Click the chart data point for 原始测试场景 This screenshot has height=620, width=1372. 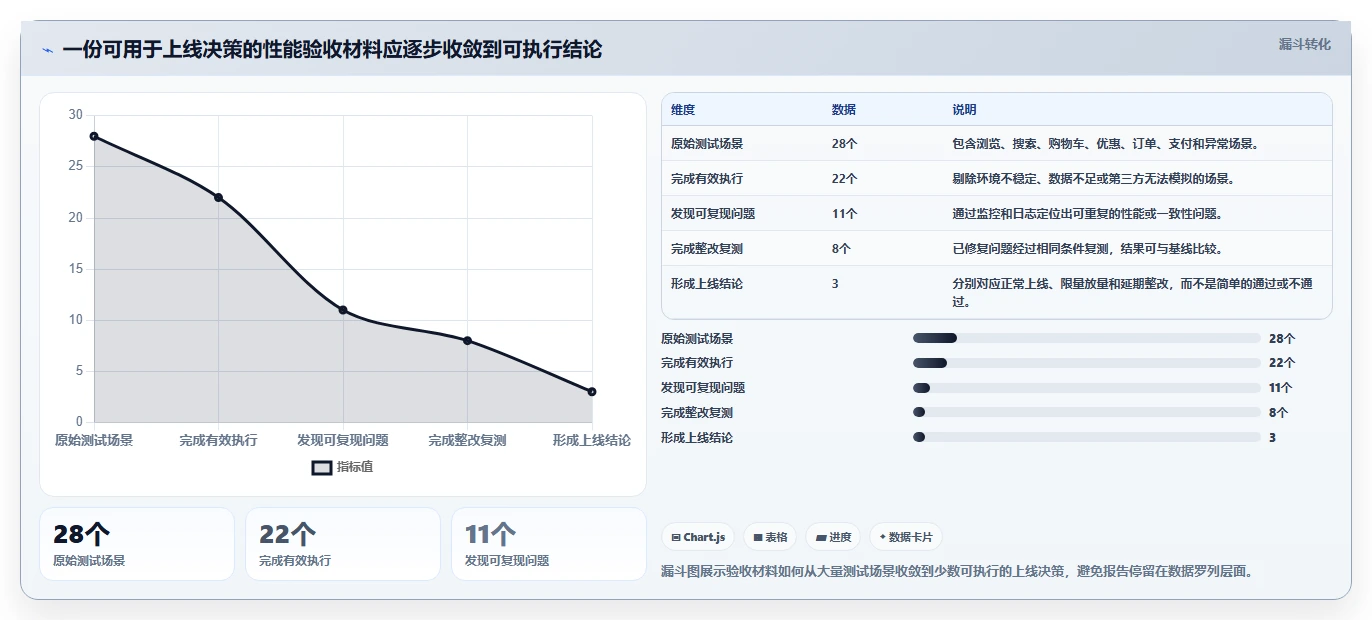pos(94,136)
